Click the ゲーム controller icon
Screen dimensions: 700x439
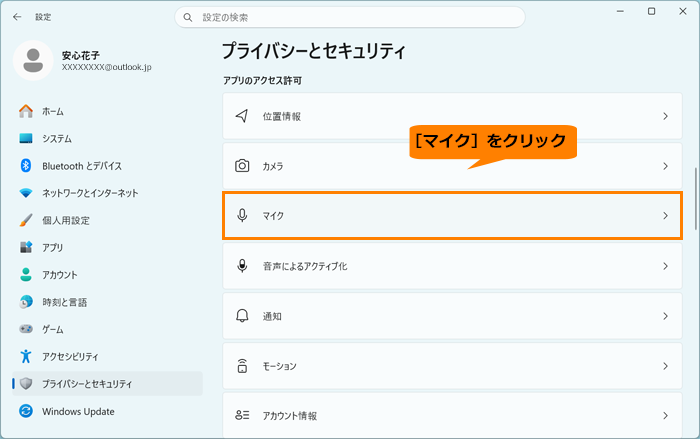pyautogui.click(x=26, y=329)
